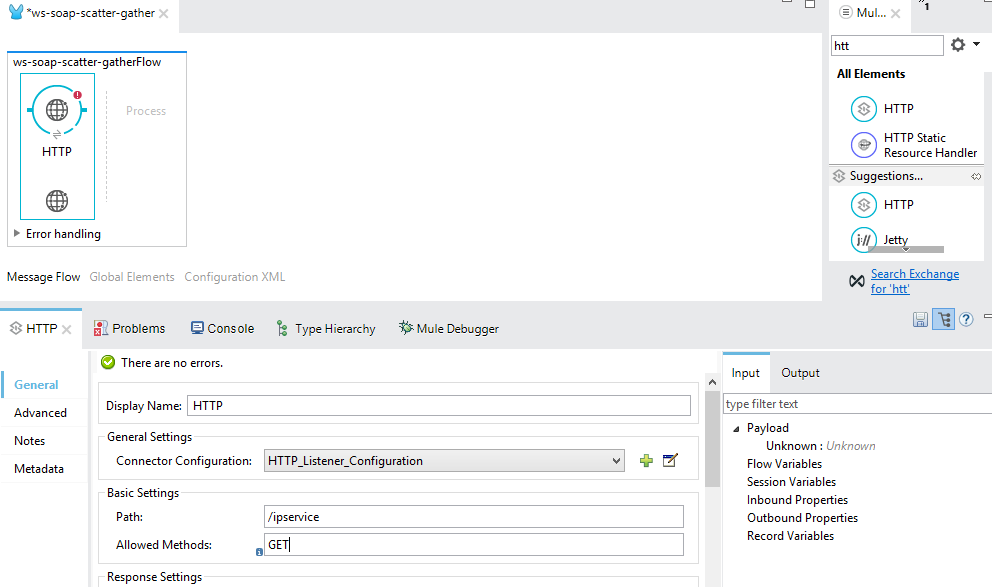Open help with the question mark icon

(966, 319)
